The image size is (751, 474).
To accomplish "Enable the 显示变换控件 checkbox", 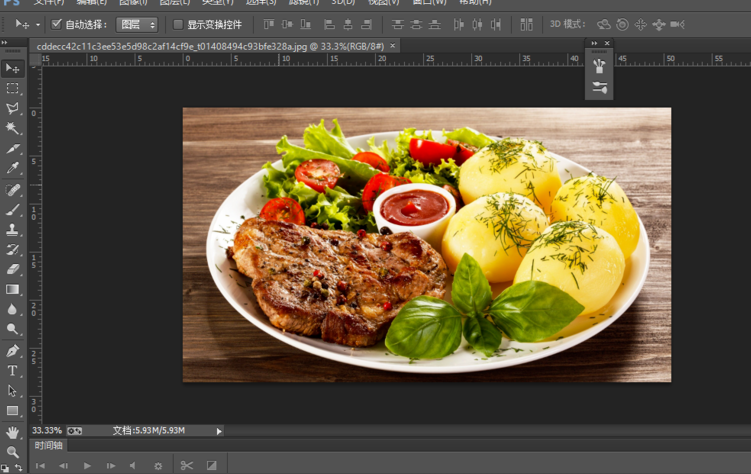I will 178,24.
